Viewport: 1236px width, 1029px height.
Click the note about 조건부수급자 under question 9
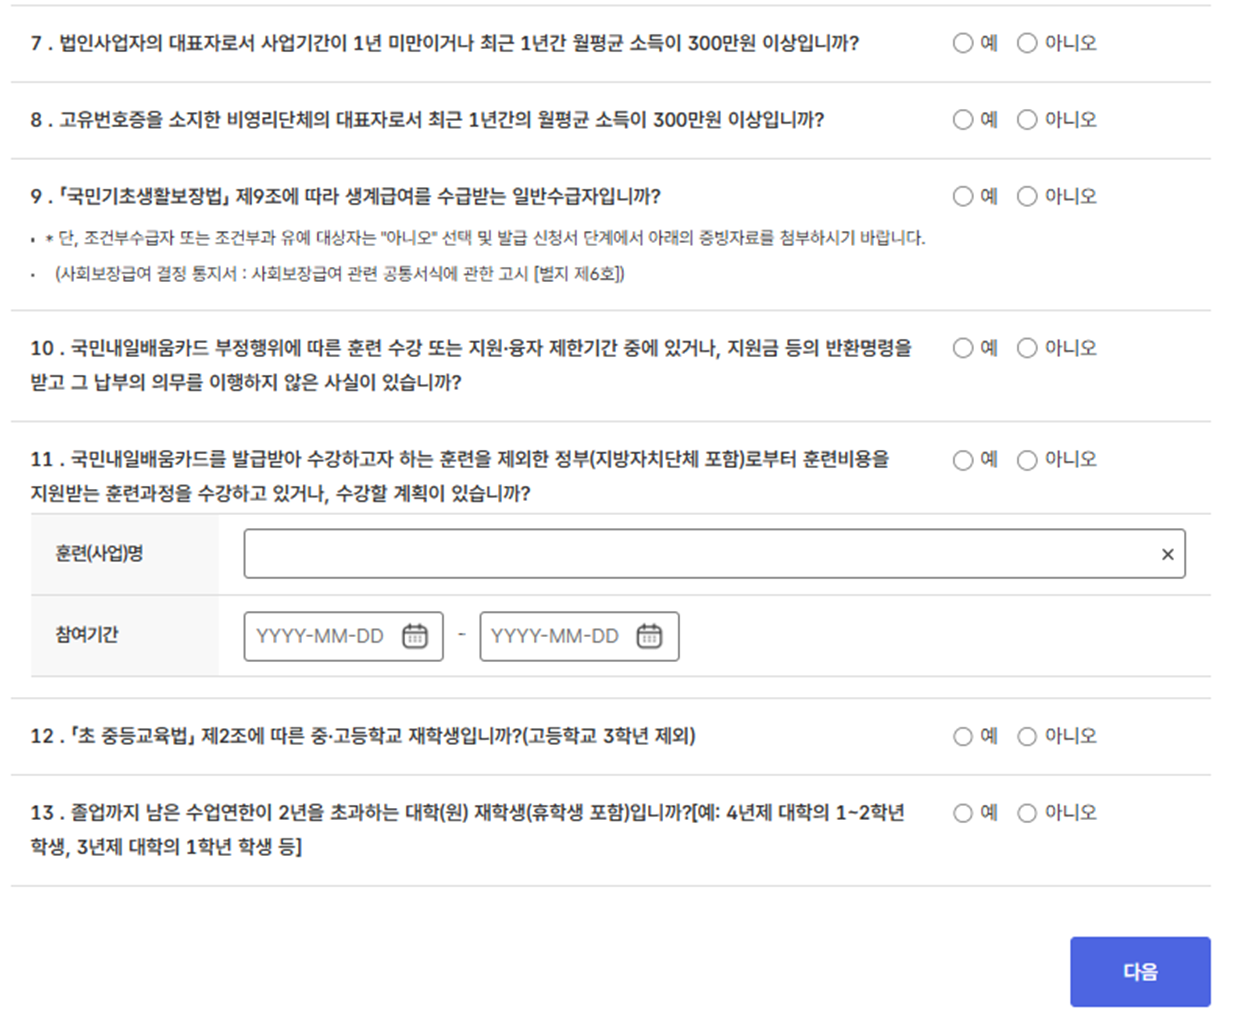click(485, 238)
